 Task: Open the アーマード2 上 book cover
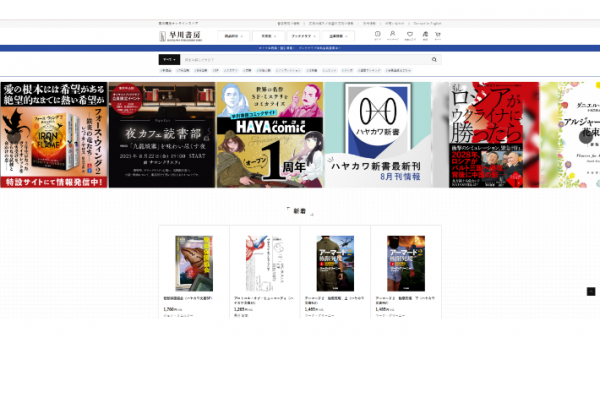tap(335, 263)
